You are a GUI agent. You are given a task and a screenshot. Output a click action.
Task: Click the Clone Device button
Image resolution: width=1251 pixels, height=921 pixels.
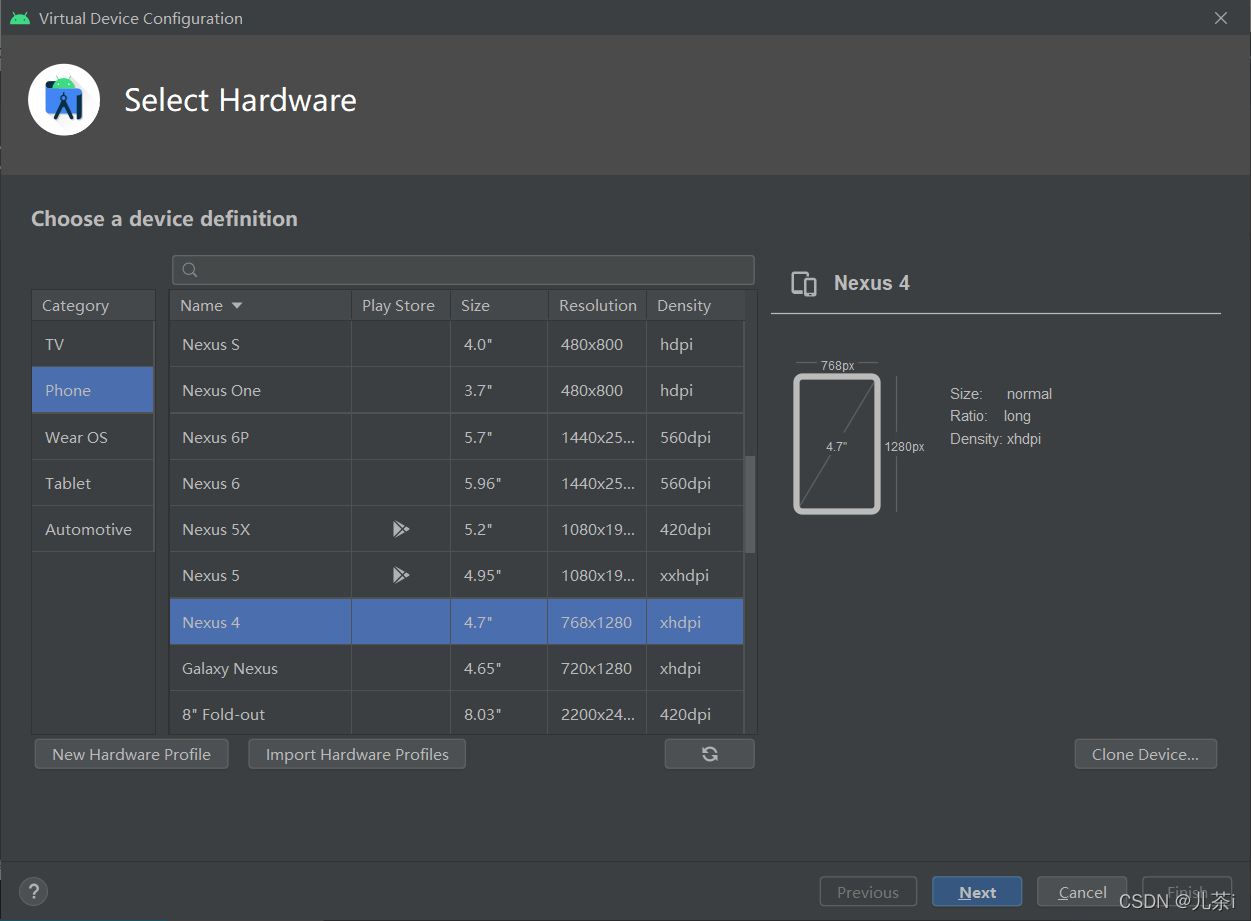(1146, 754)
